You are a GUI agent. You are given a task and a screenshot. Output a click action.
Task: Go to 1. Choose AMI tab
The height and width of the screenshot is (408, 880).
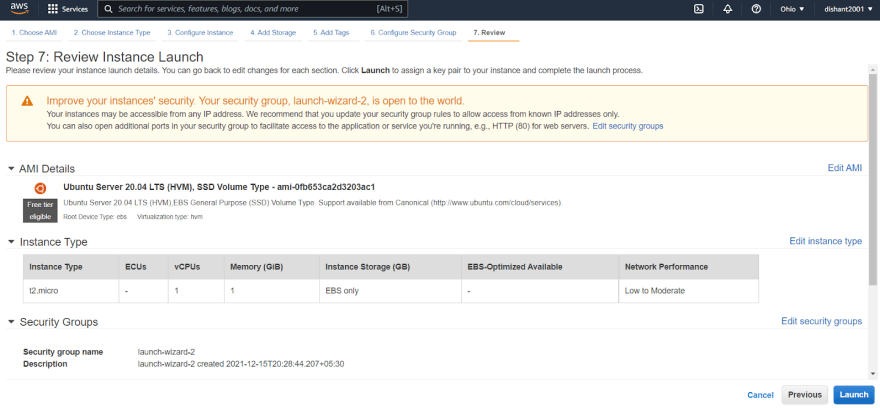coord(34,33)
